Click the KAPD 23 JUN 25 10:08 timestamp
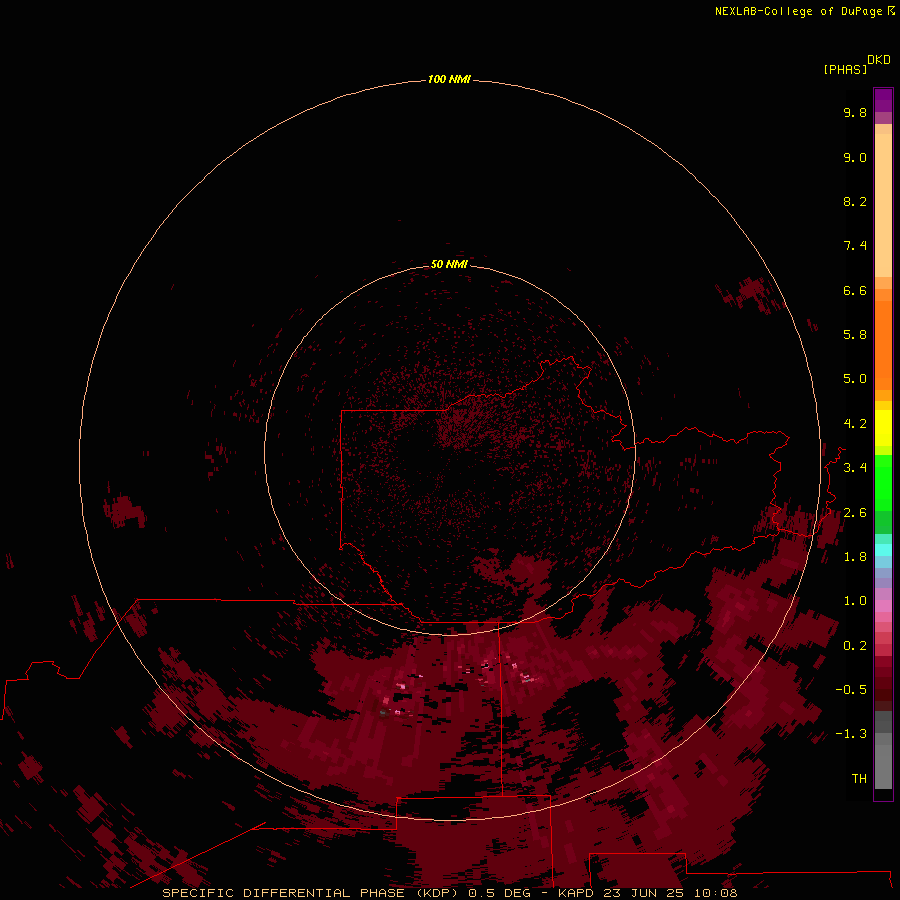The height and width of the screenshot is (900, 900). coord(647,893)
